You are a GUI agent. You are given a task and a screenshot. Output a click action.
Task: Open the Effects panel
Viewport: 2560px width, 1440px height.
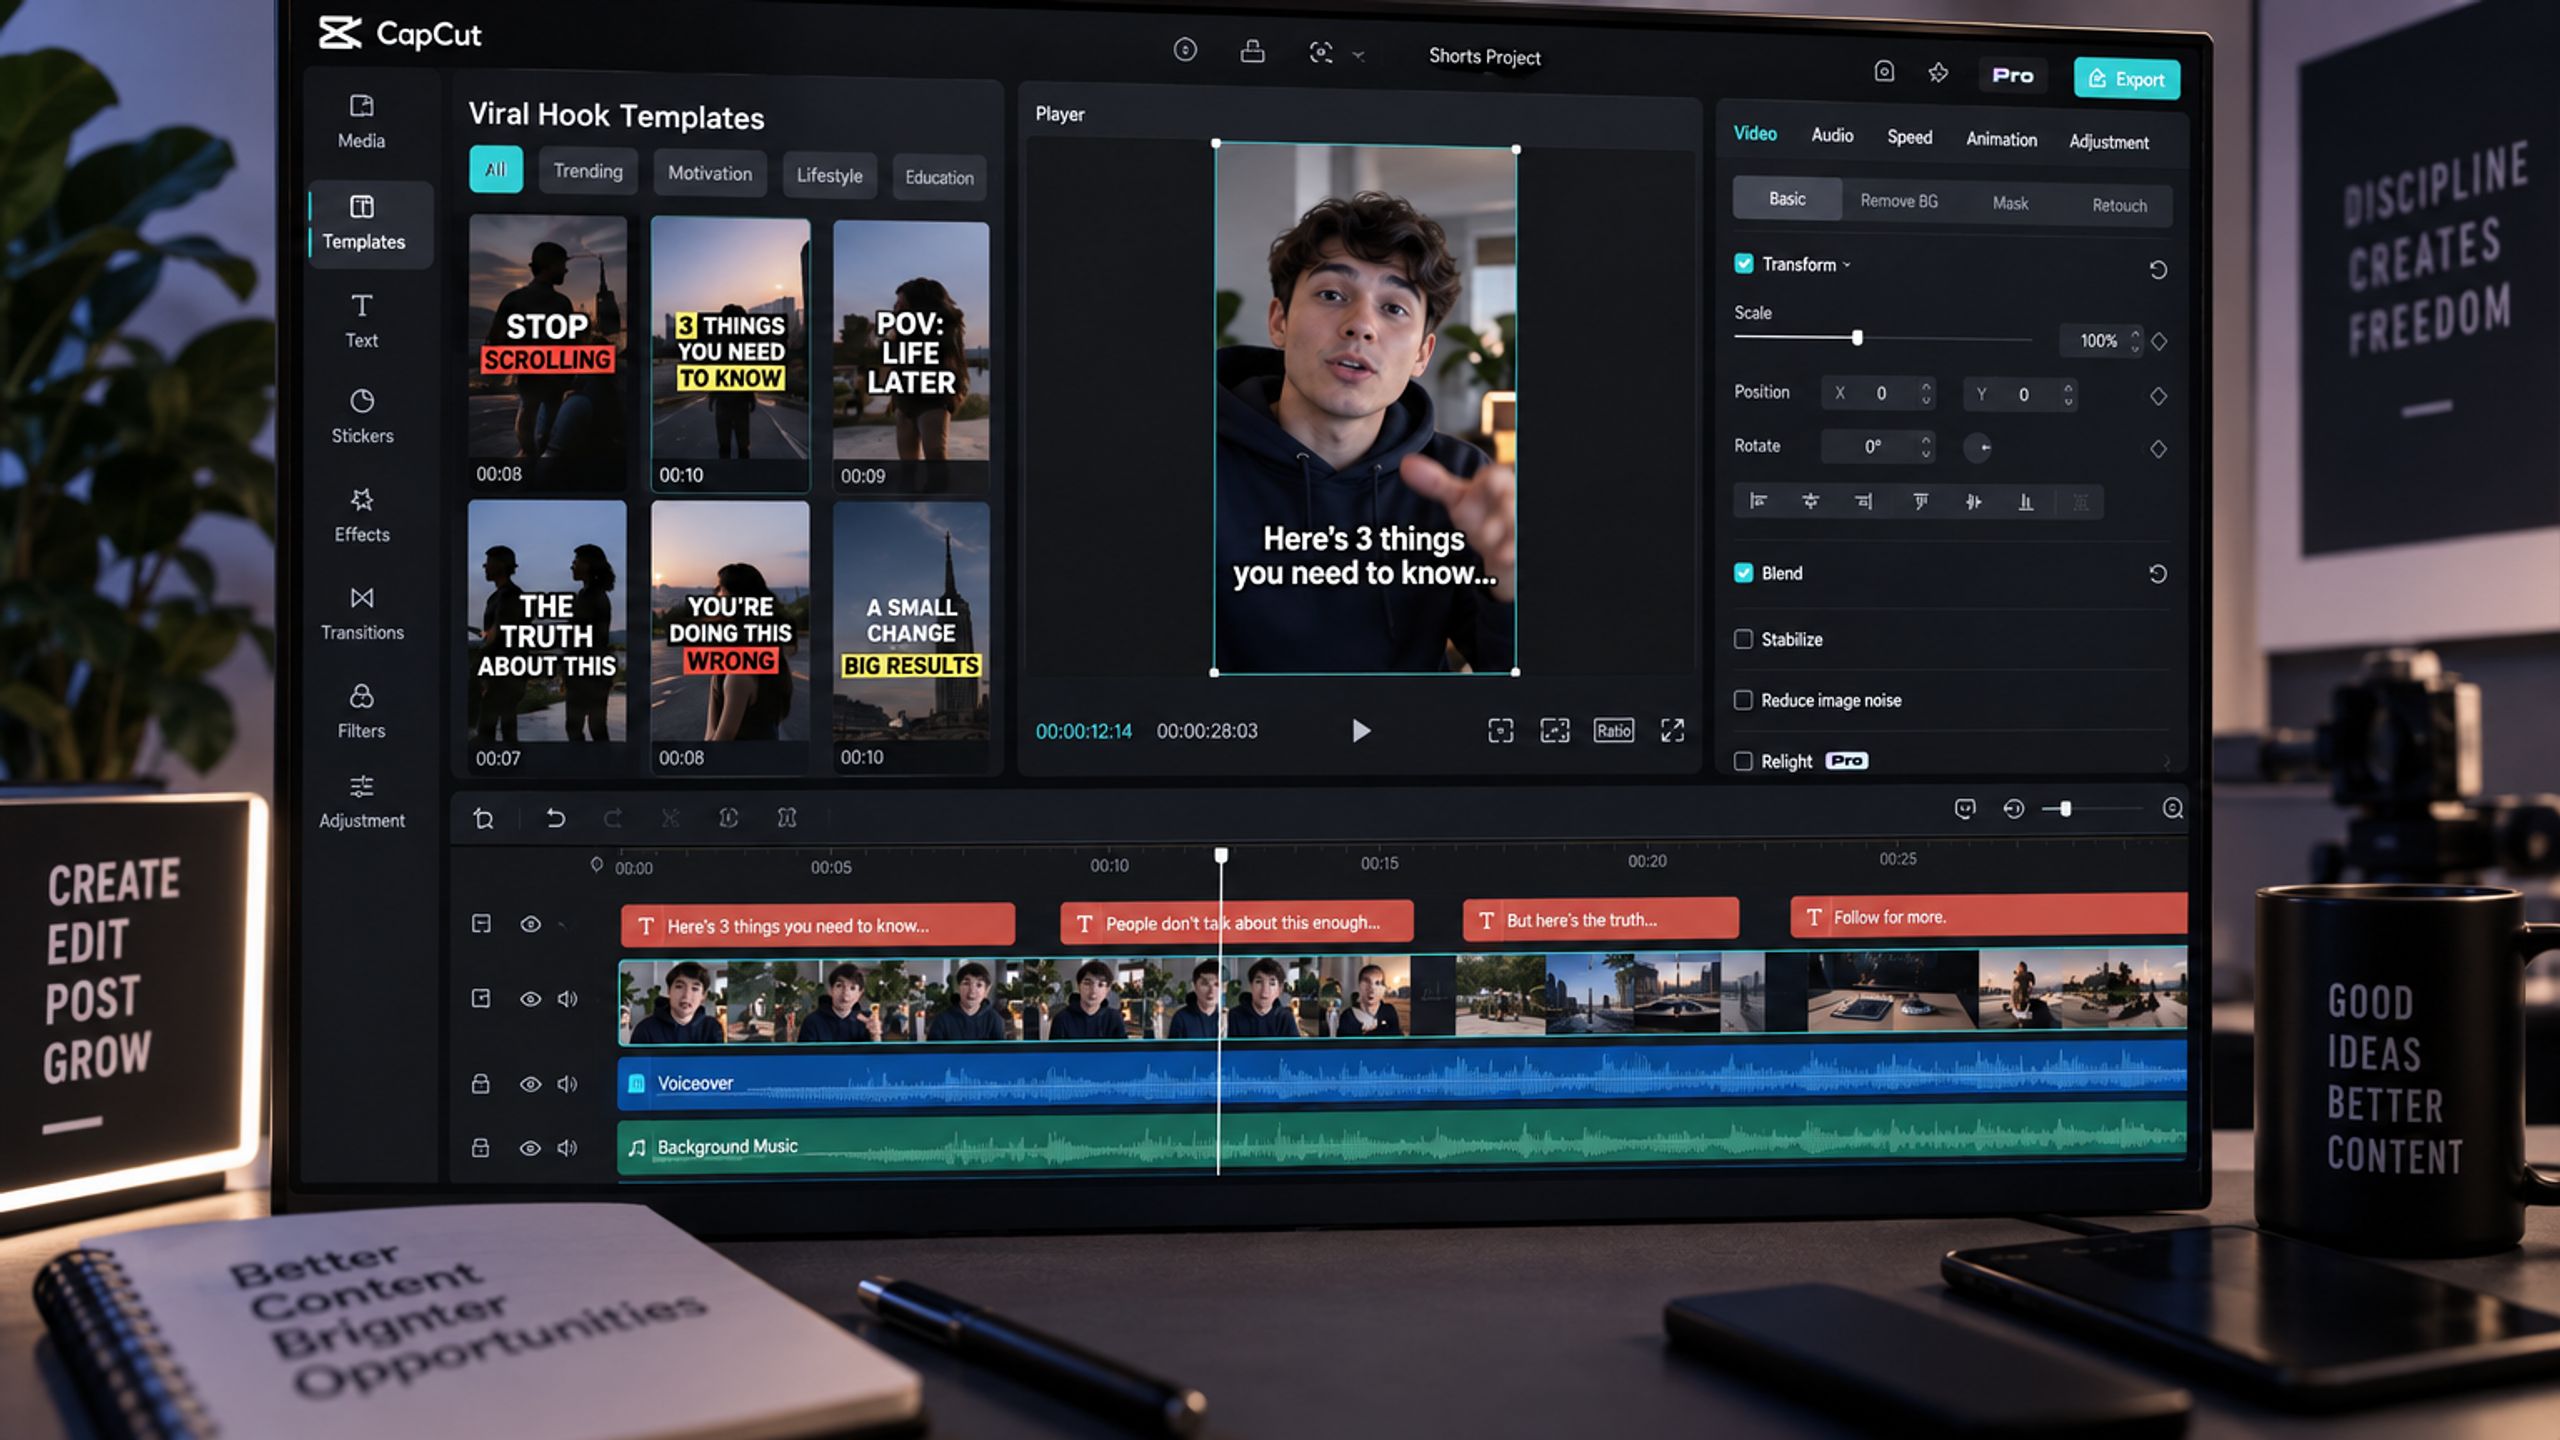pos(362,515)
